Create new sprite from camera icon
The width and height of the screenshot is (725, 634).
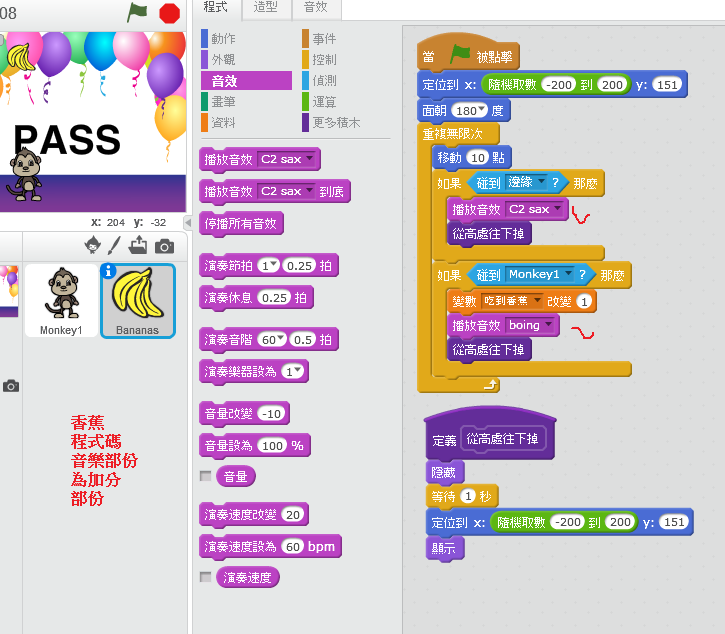tap(164, 246)
